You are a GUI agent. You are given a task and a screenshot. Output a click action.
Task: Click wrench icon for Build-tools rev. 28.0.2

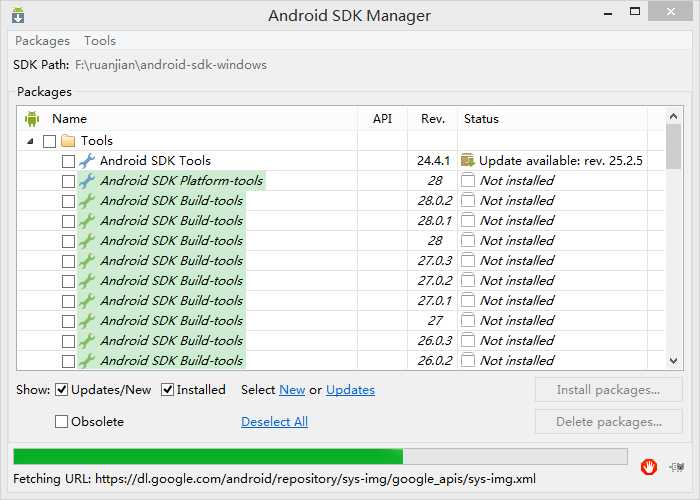tap(87, 201)
